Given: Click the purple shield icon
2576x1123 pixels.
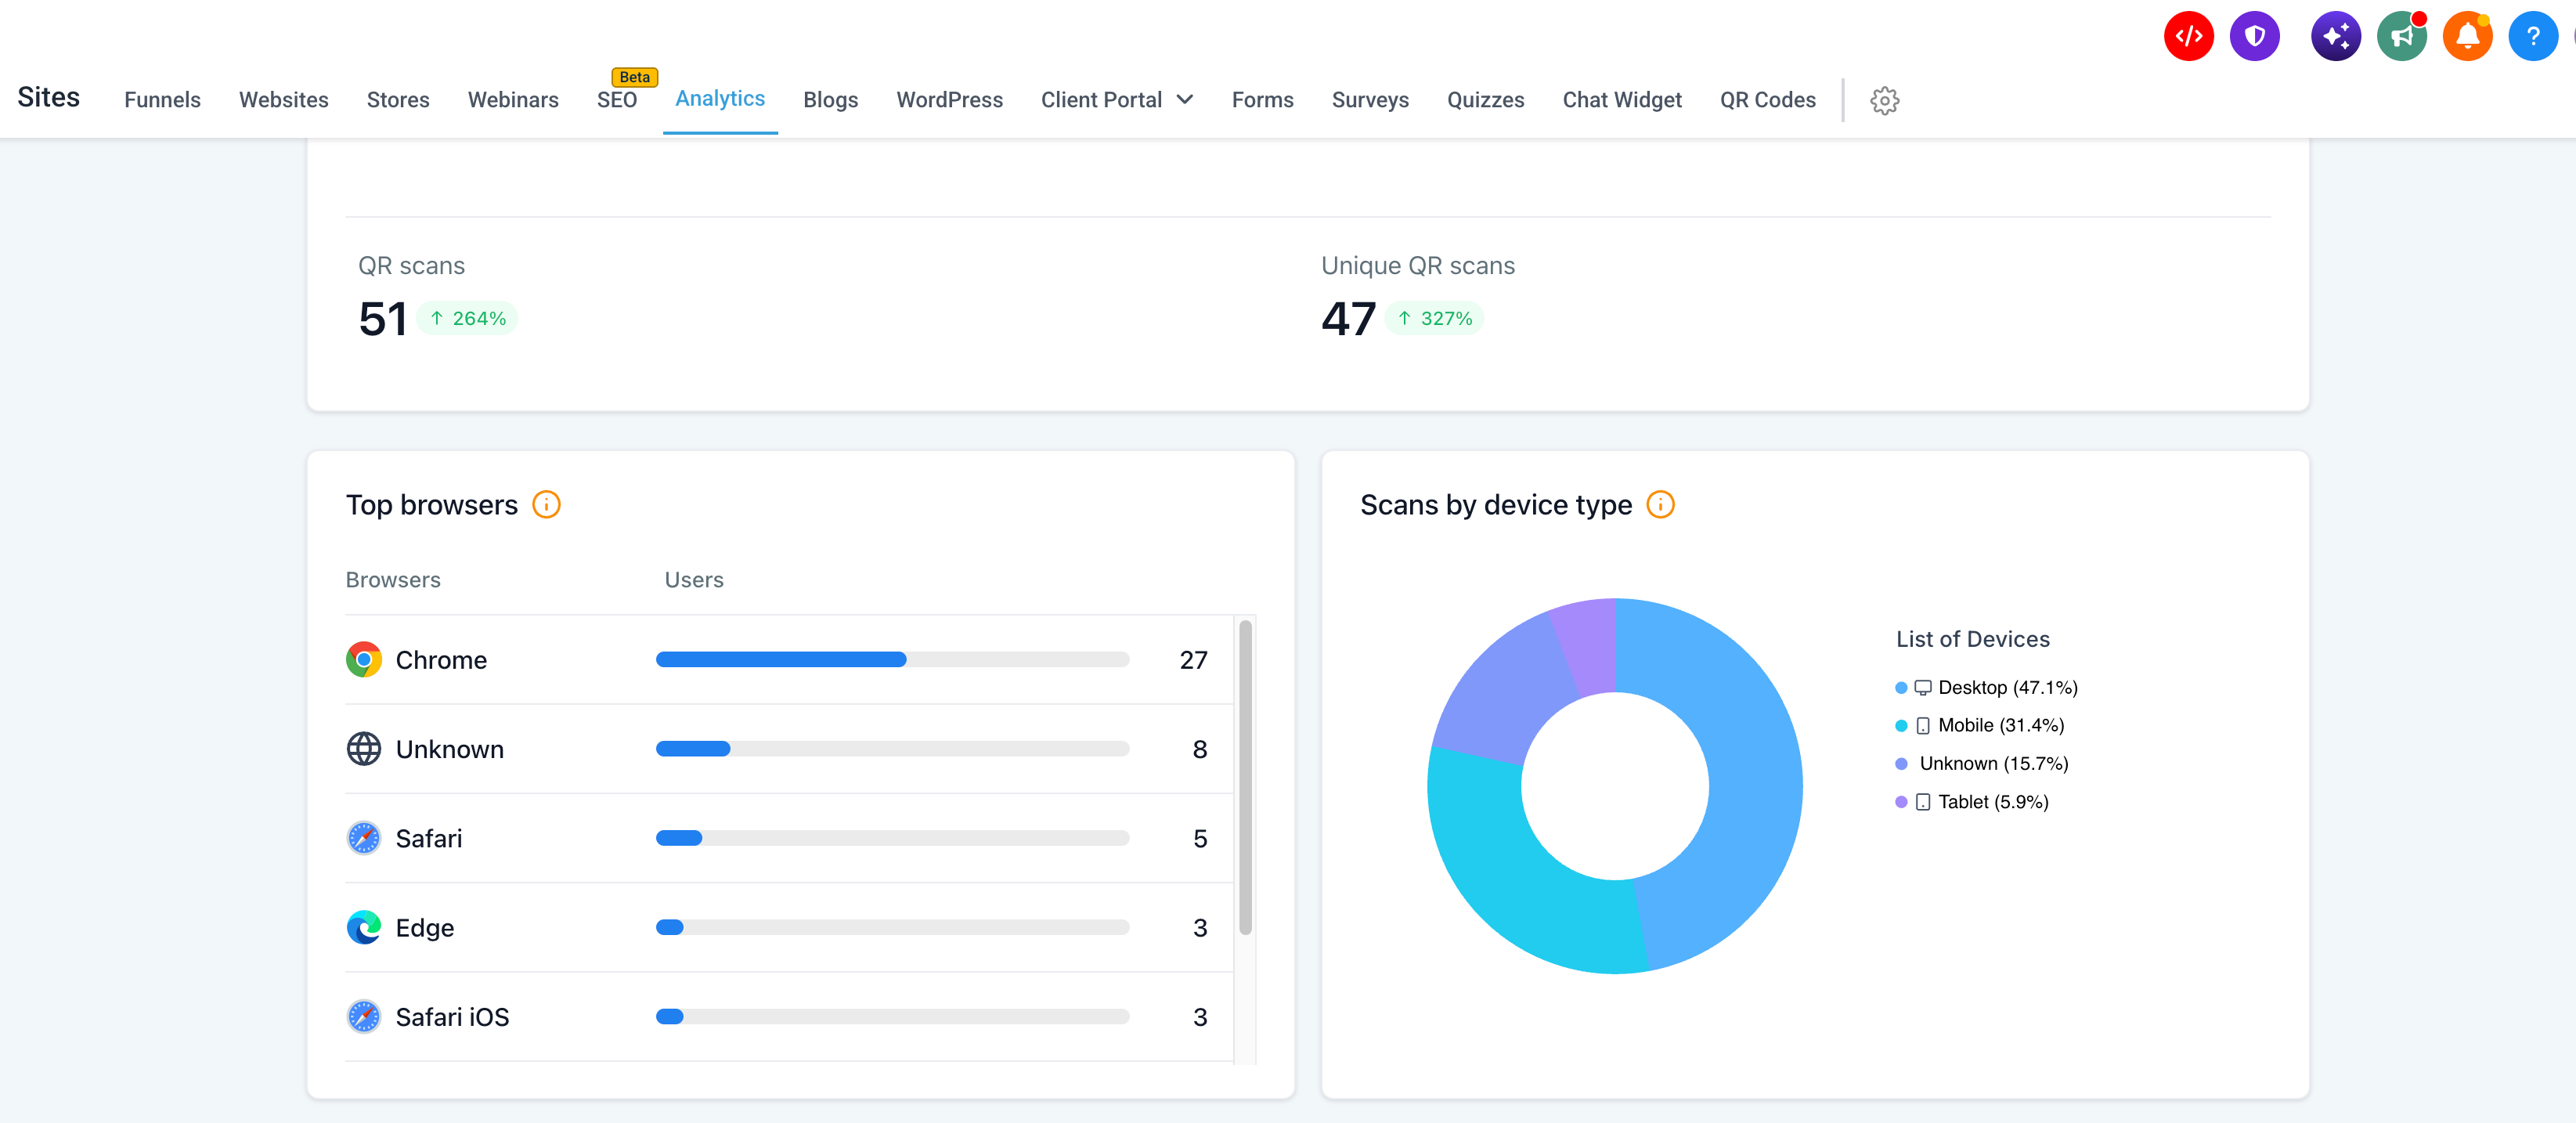Looking at the screenshot, I should [2254, 37].
